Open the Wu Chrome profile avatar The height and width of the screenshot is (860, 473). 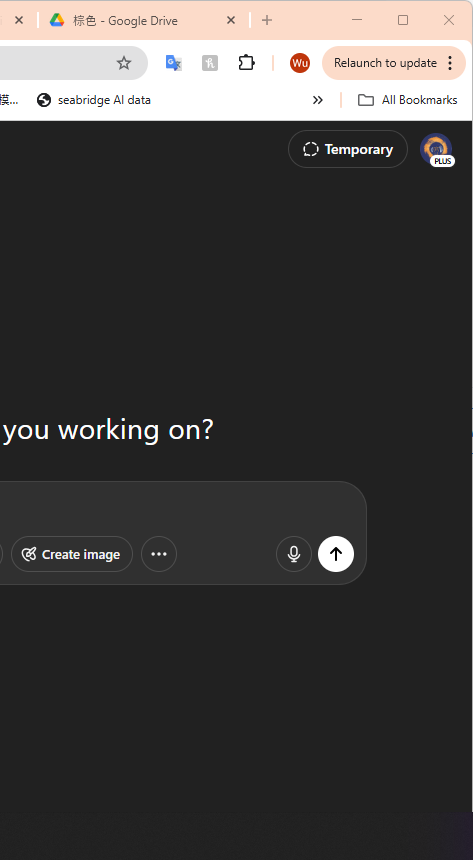pos(300,63)
